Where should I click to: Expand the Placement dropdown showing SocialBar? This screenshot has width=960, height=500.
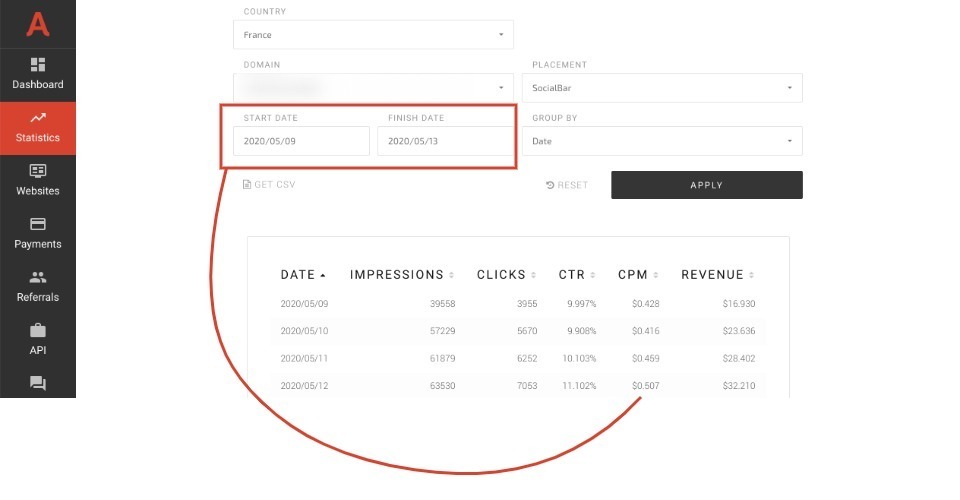pos(662,88)
